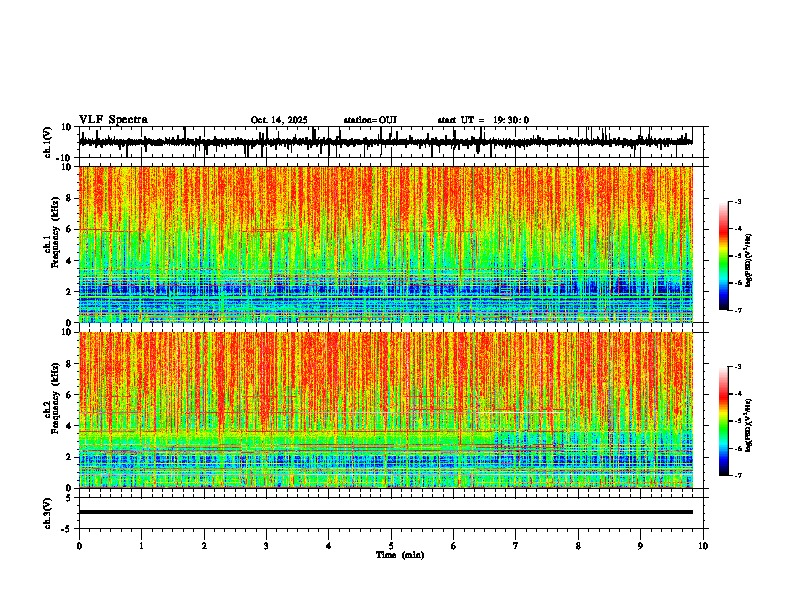Click the ch.3(V) flat signal line
The width and height of the screenshot is (792, 612).
coord(385,512)
